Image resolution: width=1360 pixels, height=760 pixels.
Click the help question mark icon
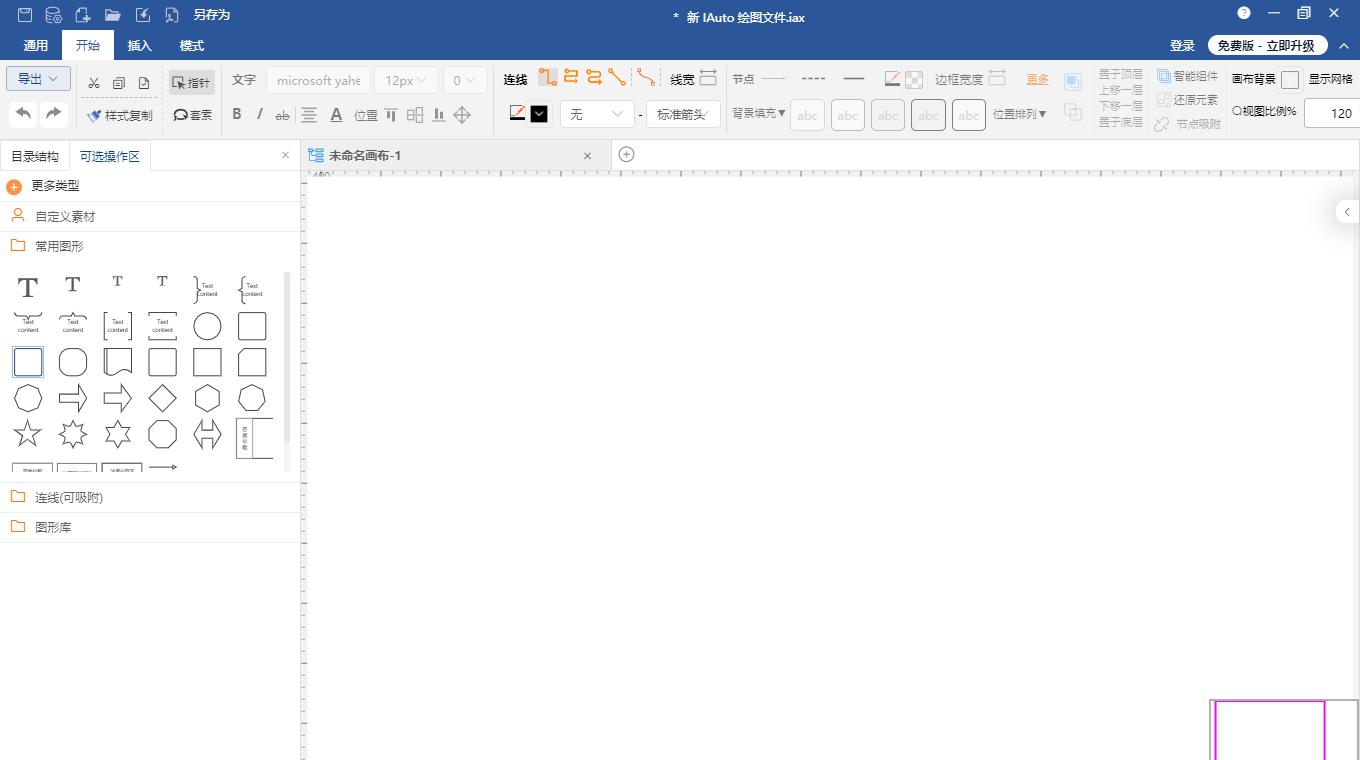click(1244, 13)
